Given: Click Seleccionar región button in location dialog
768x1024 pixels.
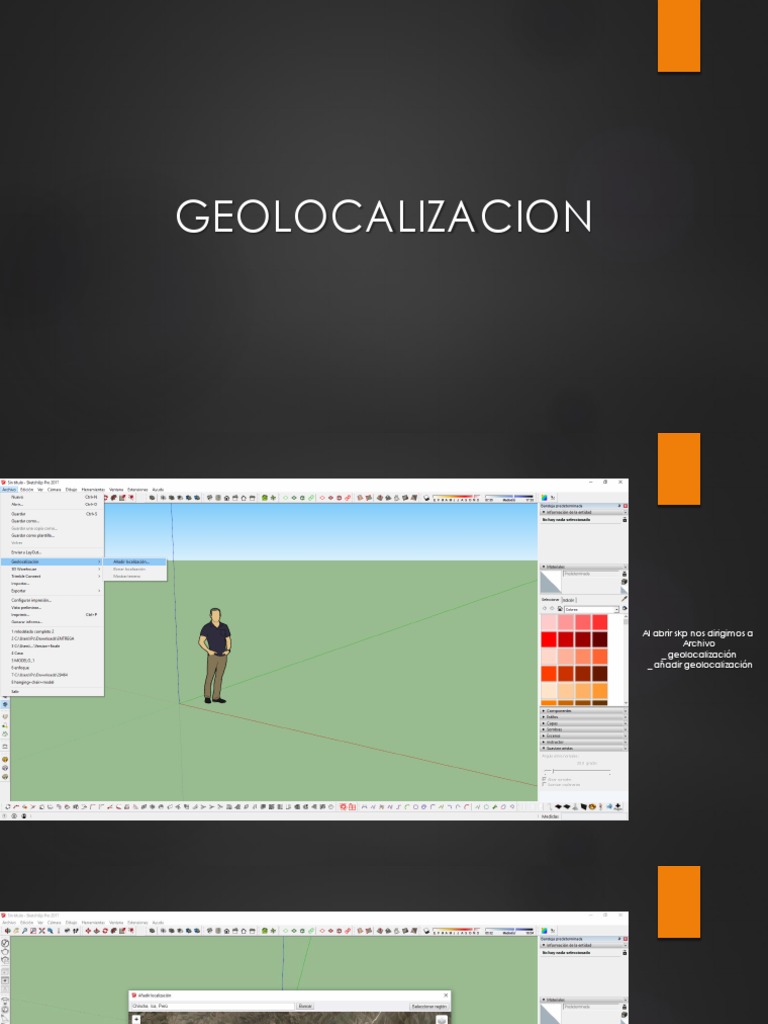Looking at the screenshot, I should [x=429, y=1006].
